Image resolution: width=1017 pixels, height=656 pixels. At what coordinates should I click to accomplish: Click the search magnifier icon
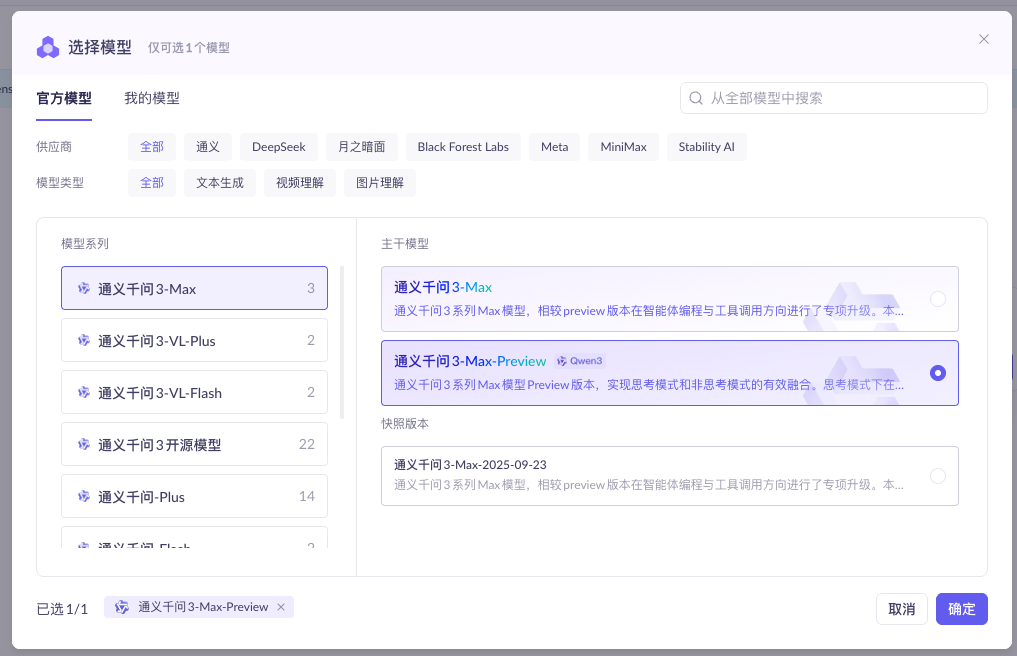[695, 98]
